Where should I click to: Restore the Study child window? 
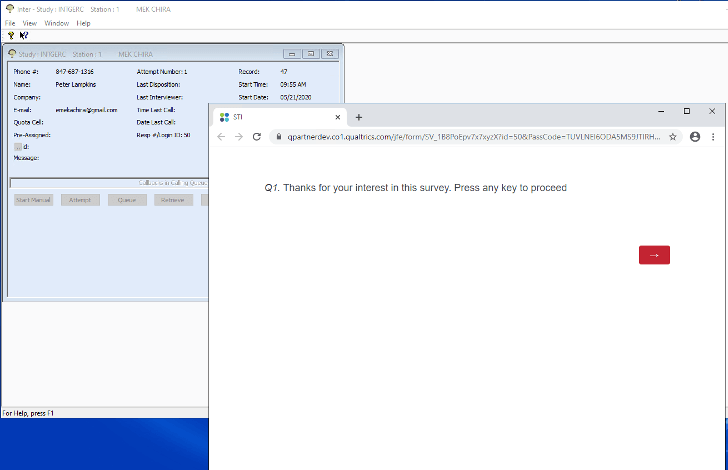pyautogui.click(x=311, y=54)
